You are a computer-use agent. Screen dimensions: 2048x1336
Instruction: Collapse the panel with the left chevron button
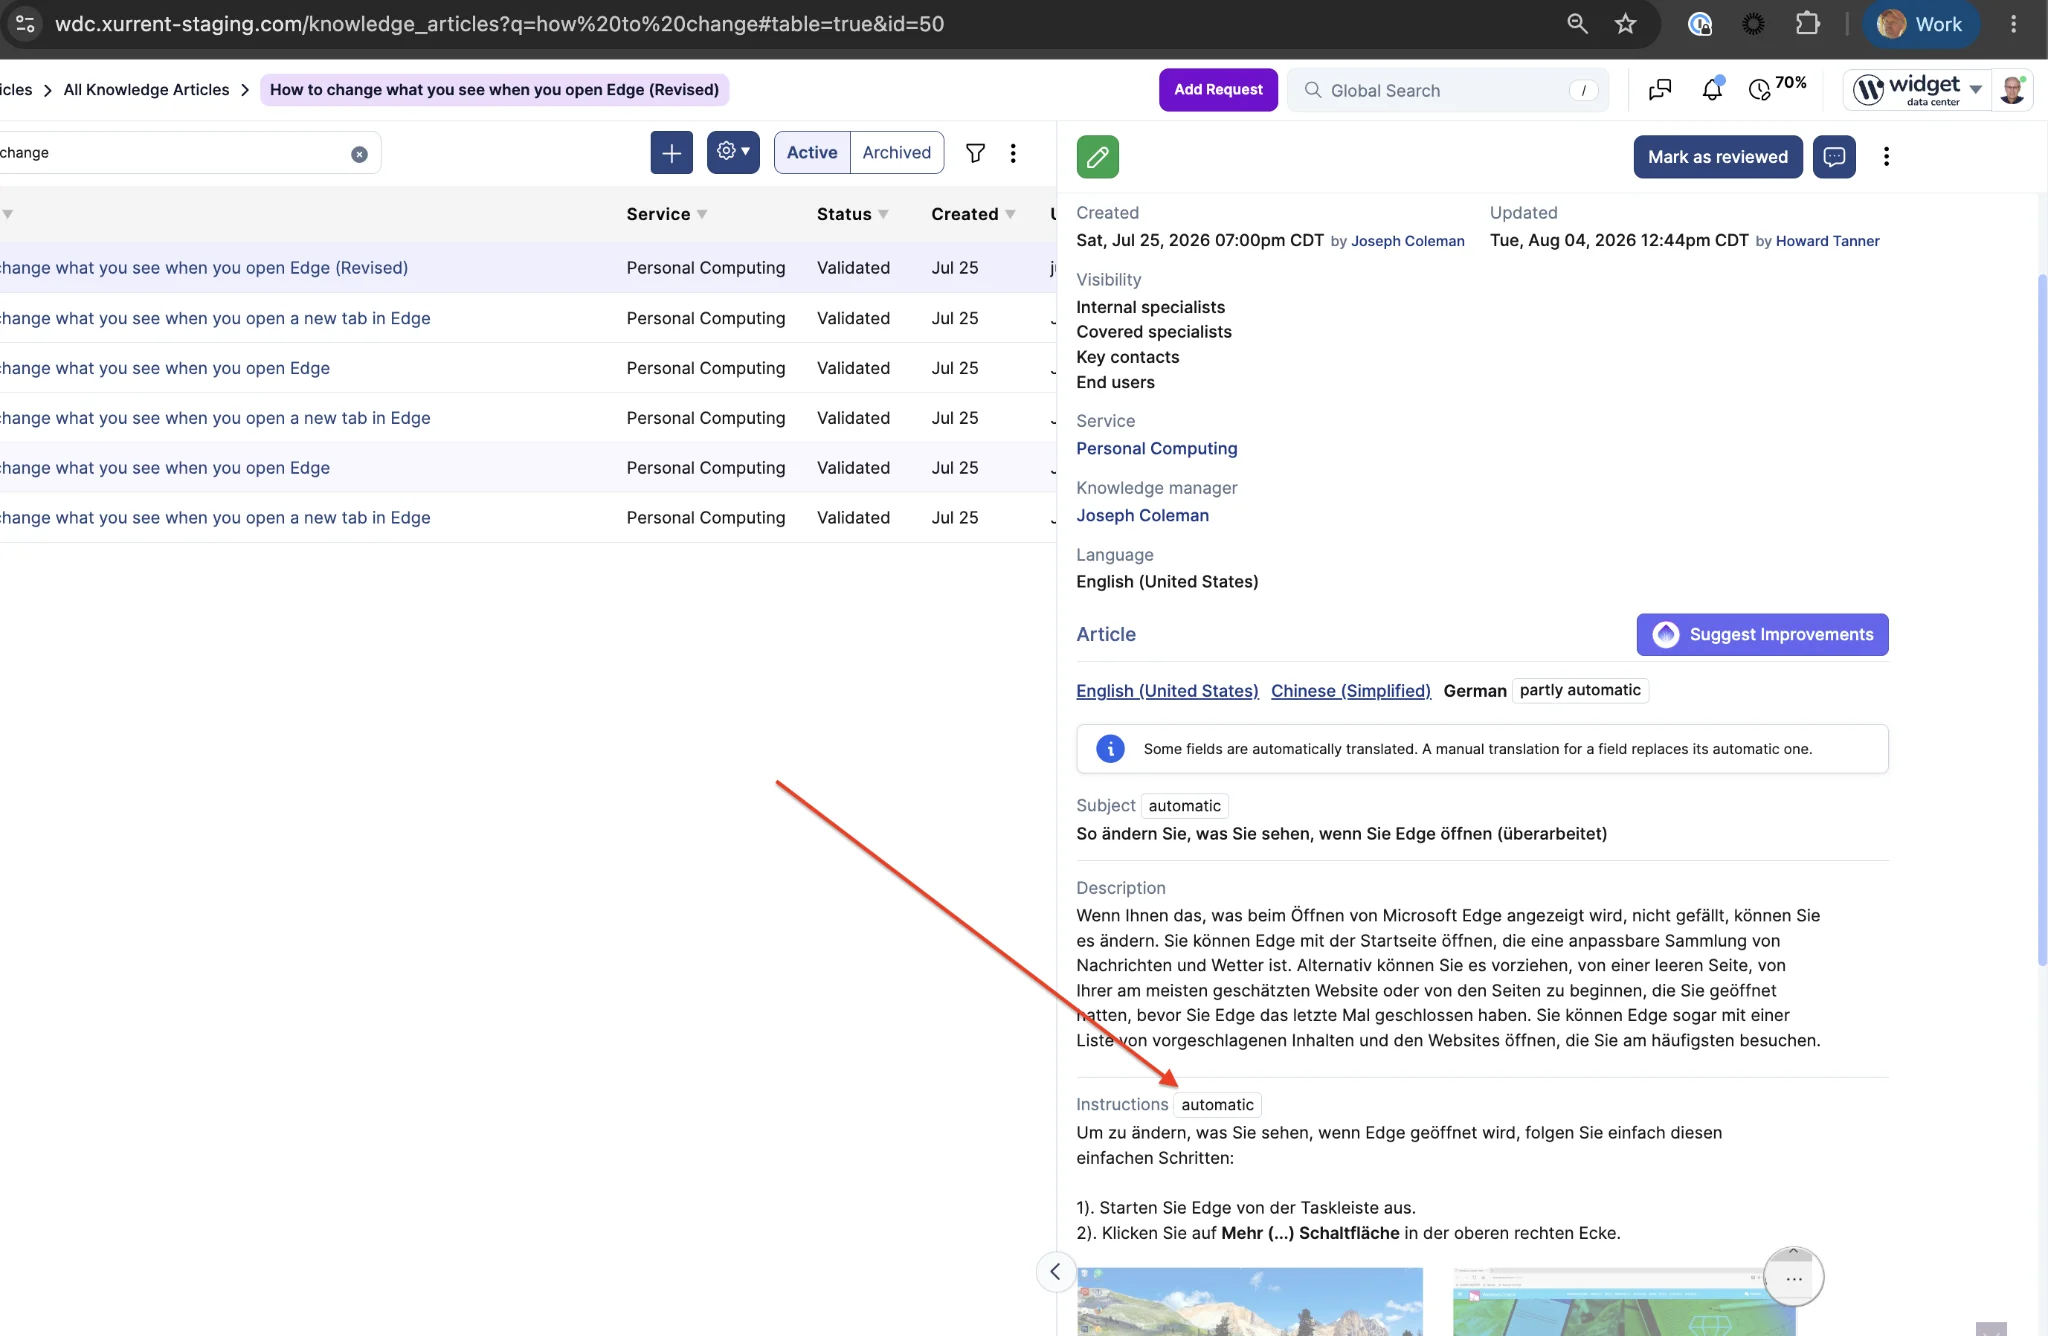click(1055, 1272)
